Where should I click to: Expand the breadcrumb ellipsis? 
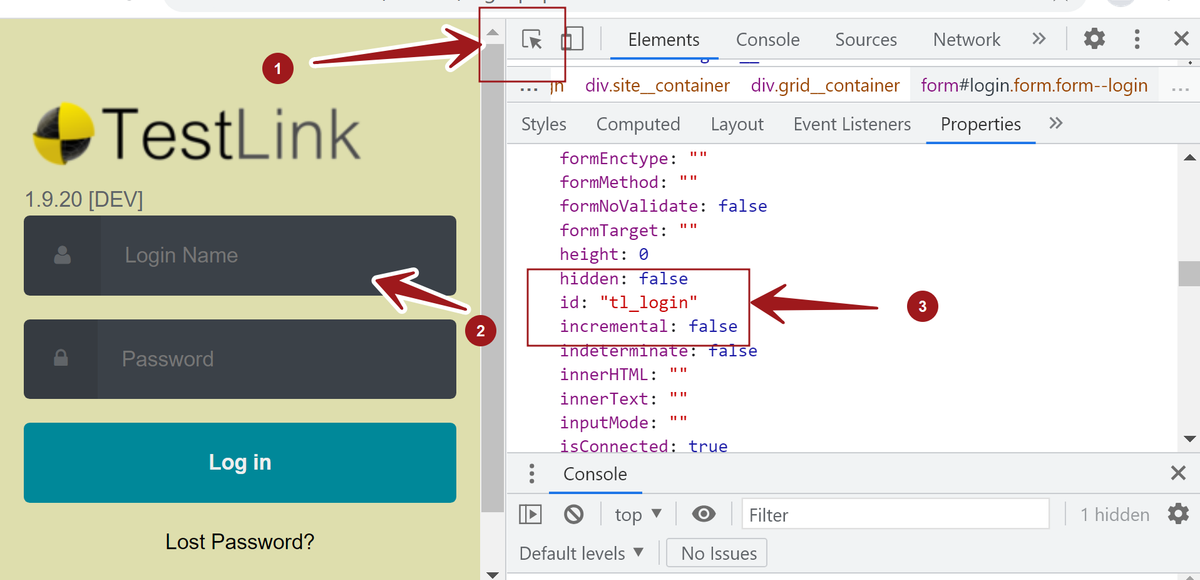coord(528,86)
